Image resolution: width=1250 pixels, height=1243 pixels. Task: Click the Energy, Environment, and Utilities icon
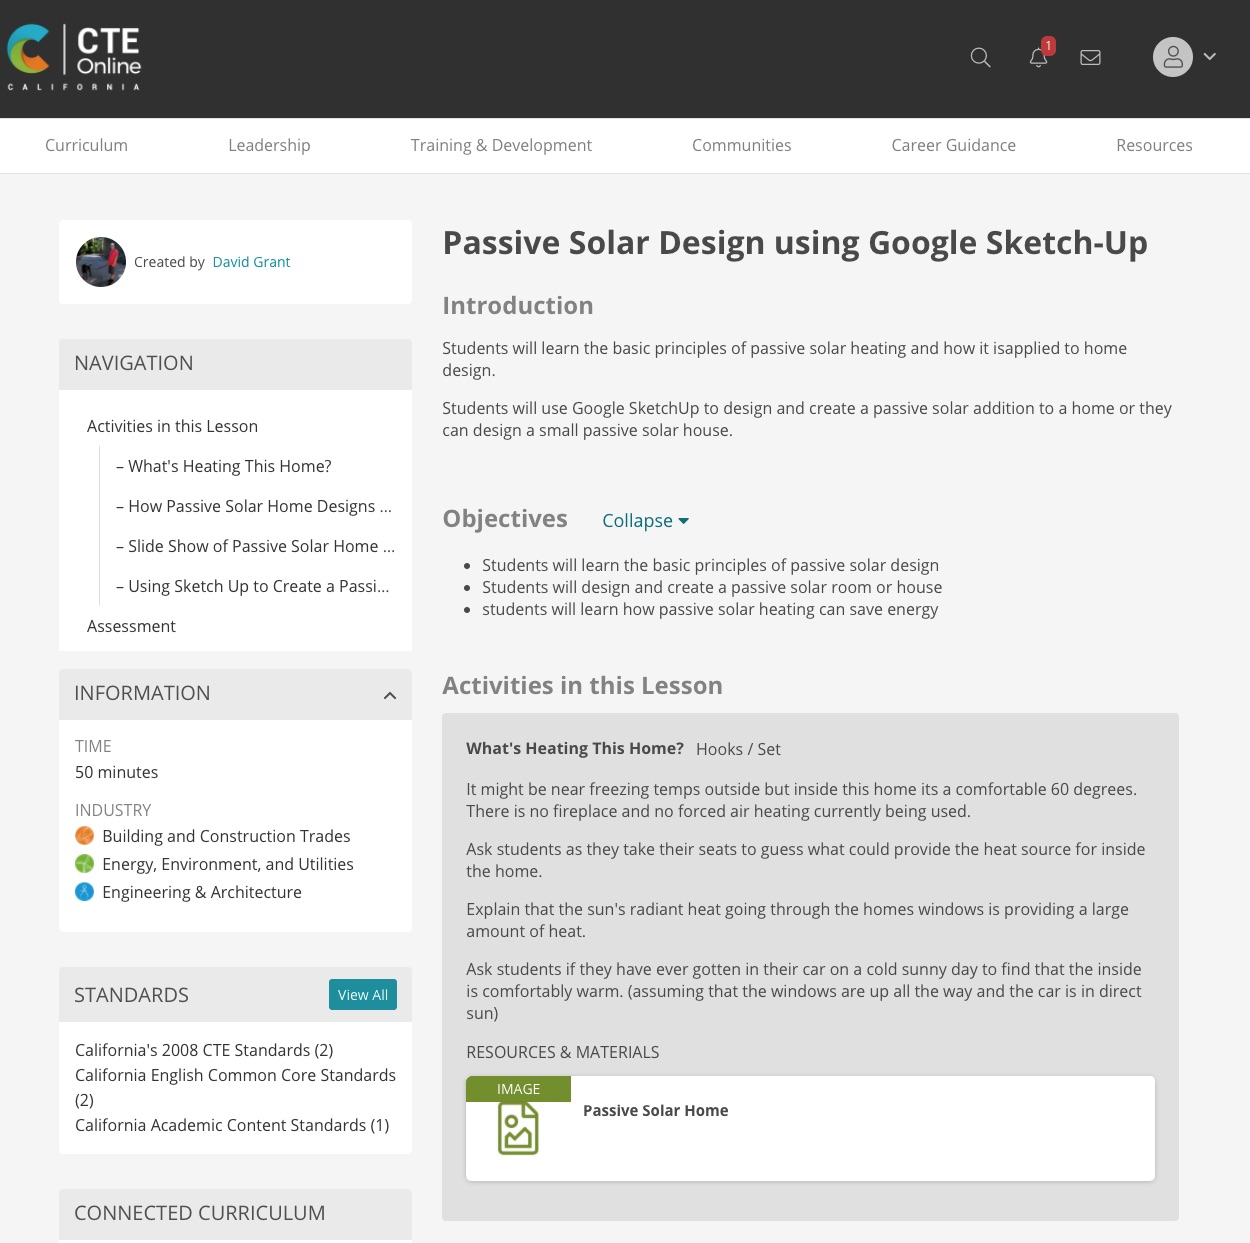[85, 864]
